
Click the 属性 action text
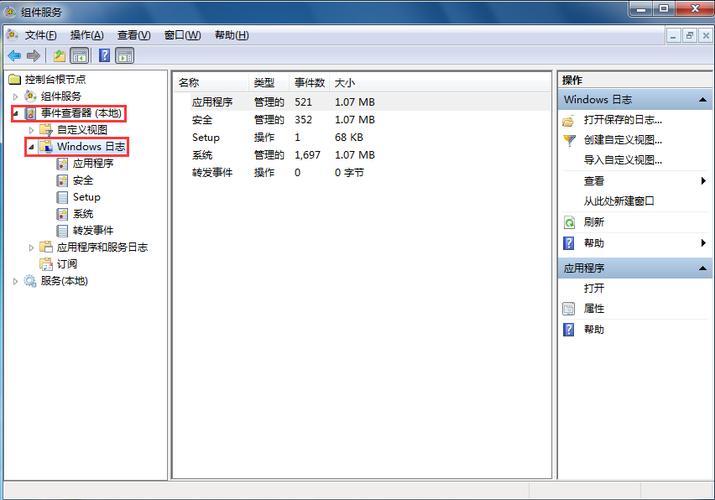pos(594,309)
